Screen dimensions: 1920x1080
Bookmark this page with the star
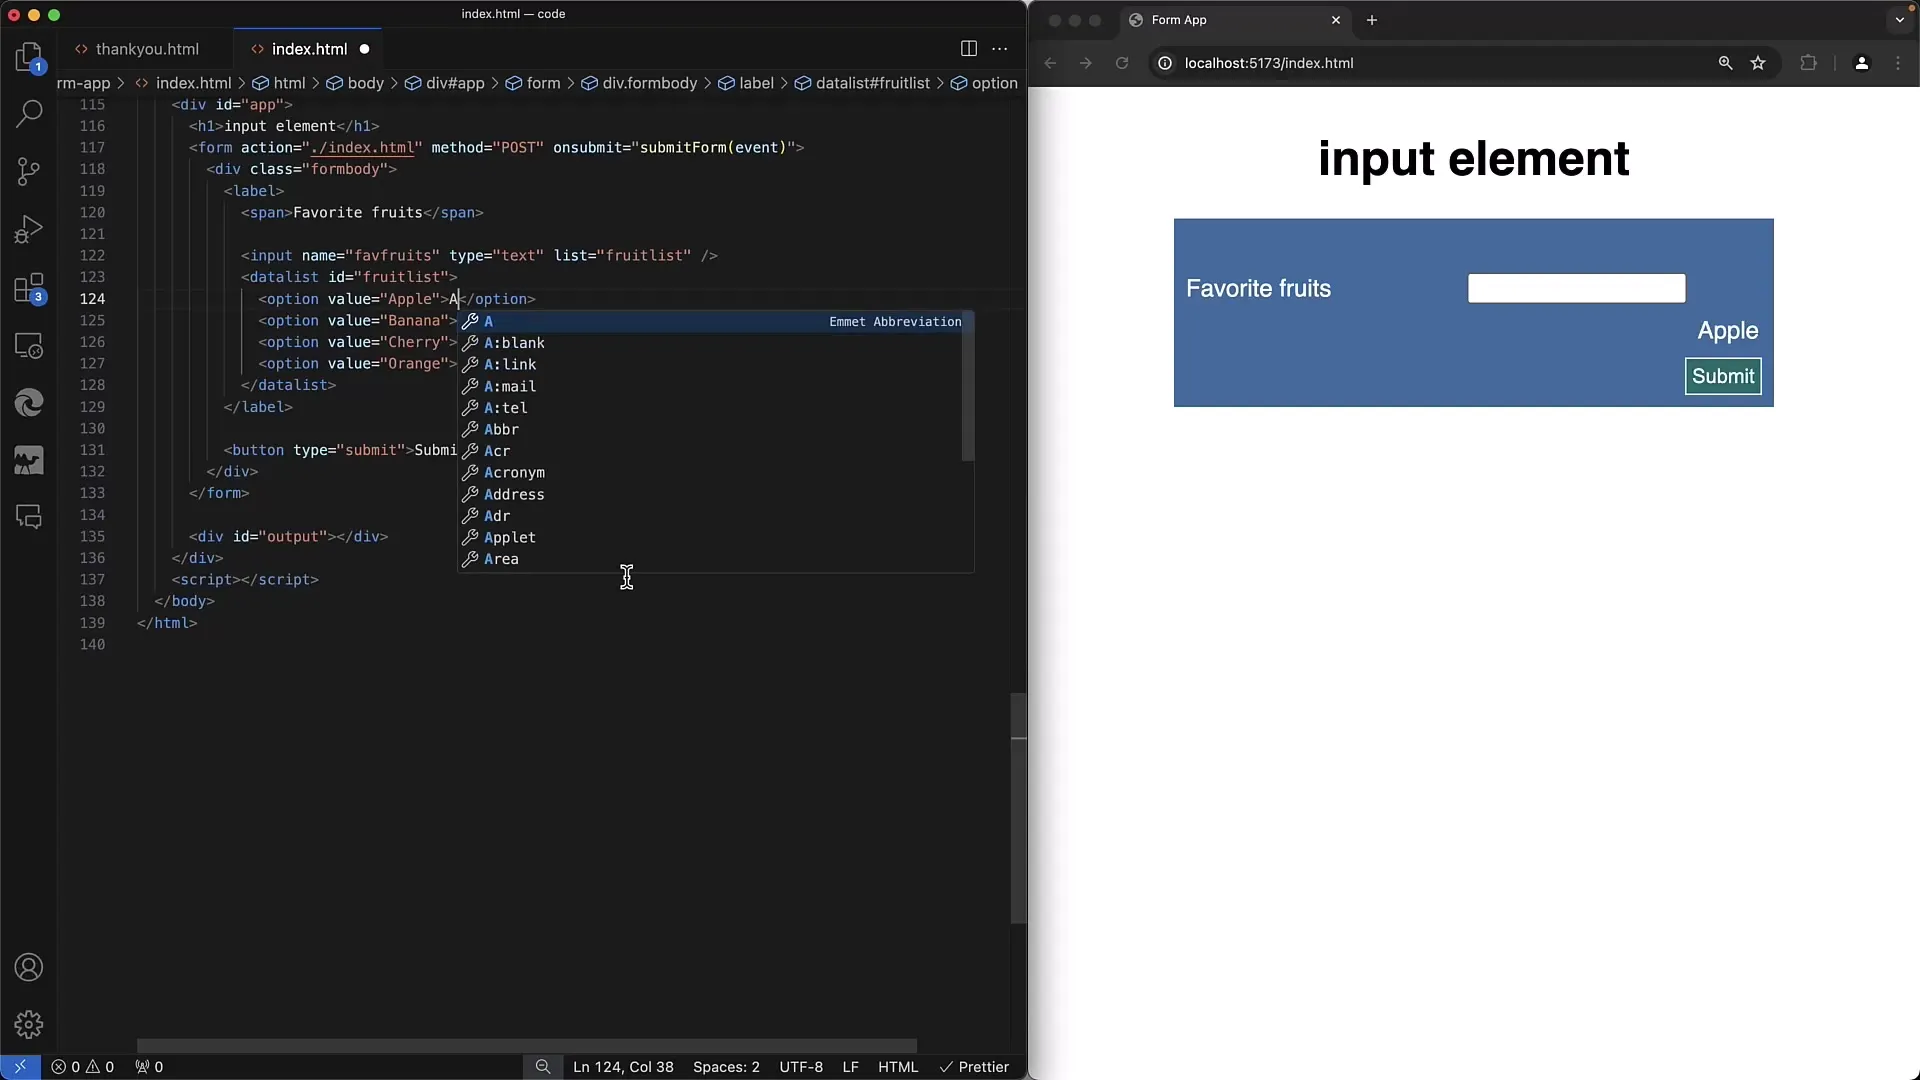(1758, 63)
